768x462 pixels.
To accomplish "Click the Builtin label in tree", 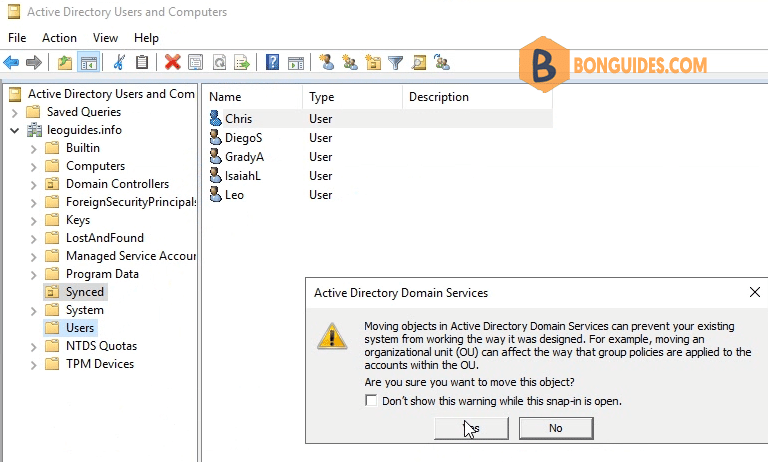I will coord(83,148).
